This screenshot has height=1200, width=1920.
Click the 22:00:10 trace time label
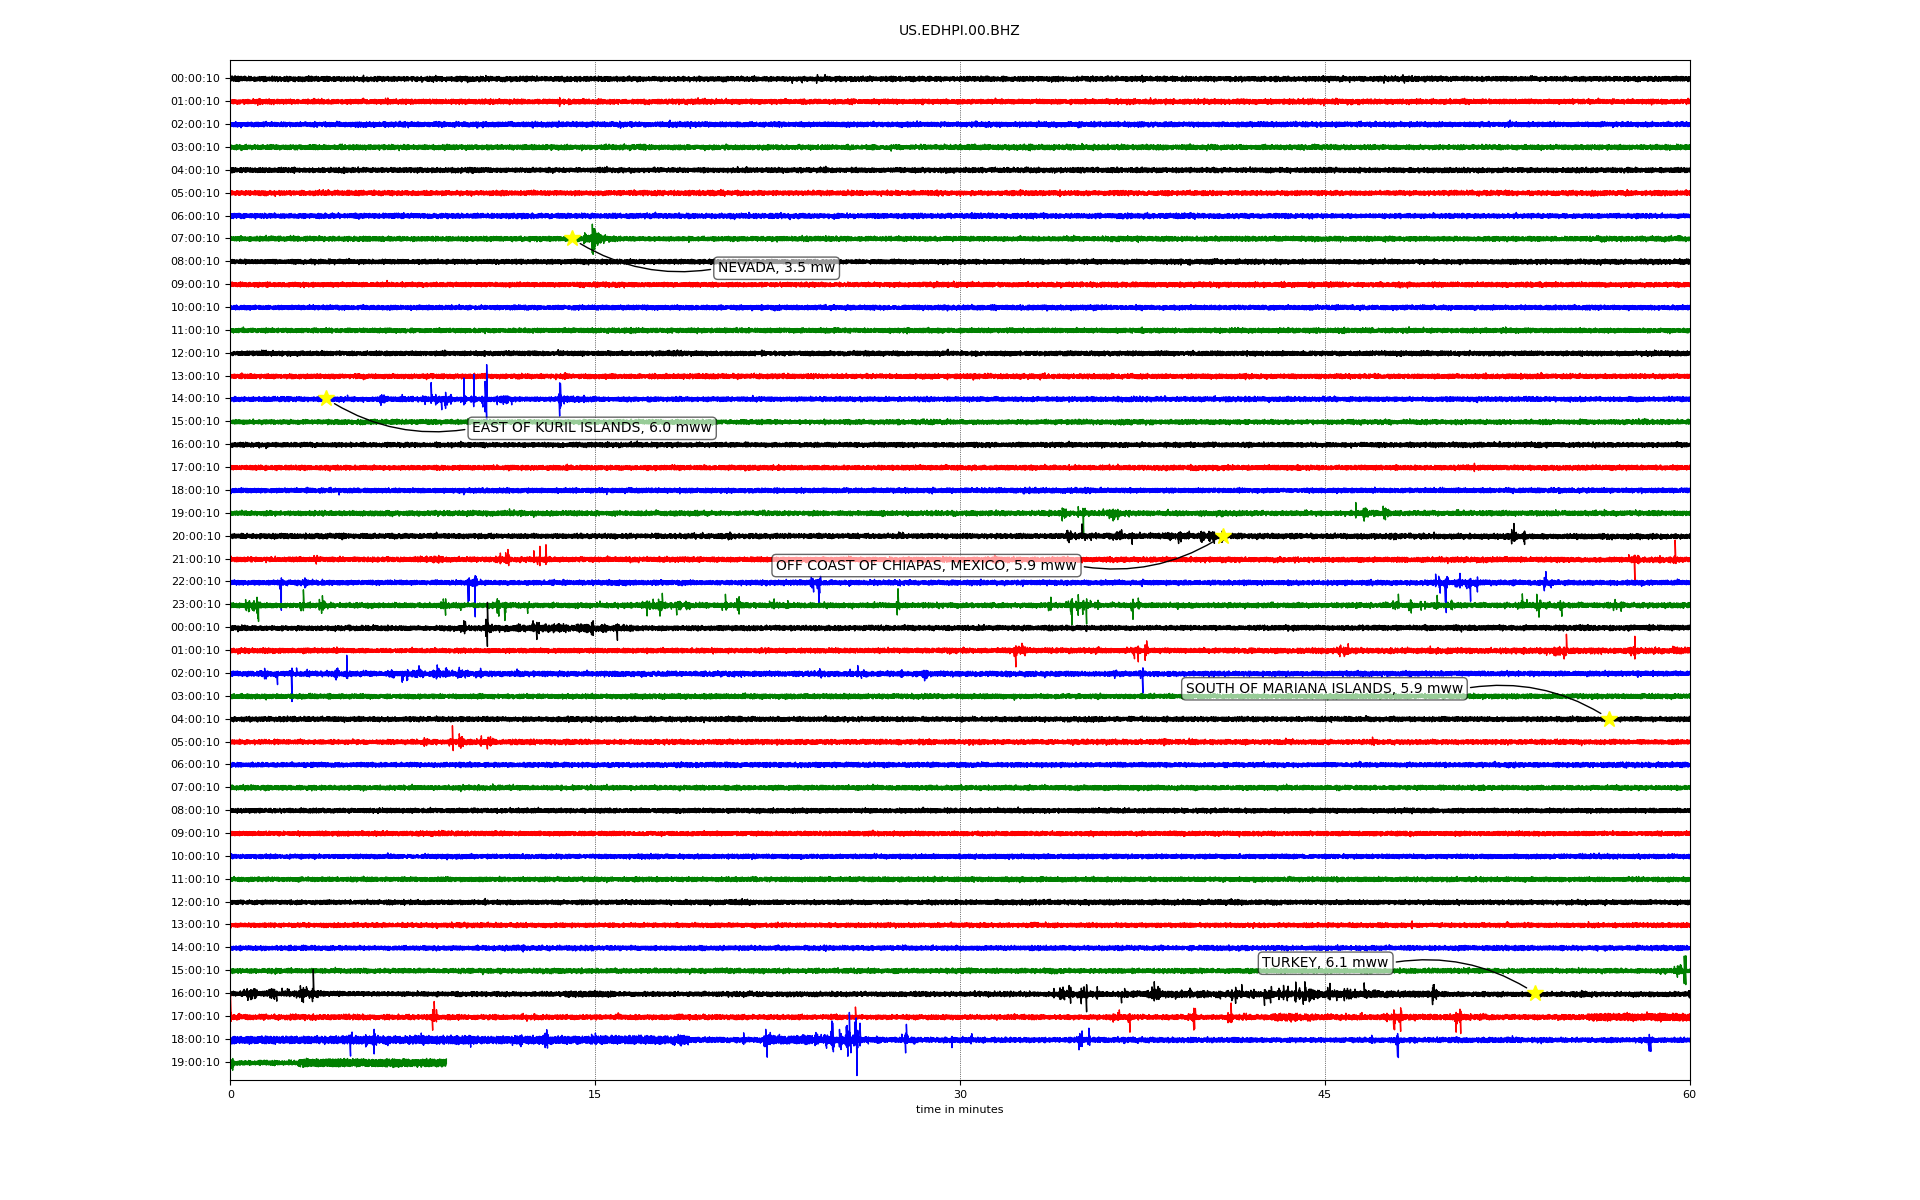[x=195, y=582]
